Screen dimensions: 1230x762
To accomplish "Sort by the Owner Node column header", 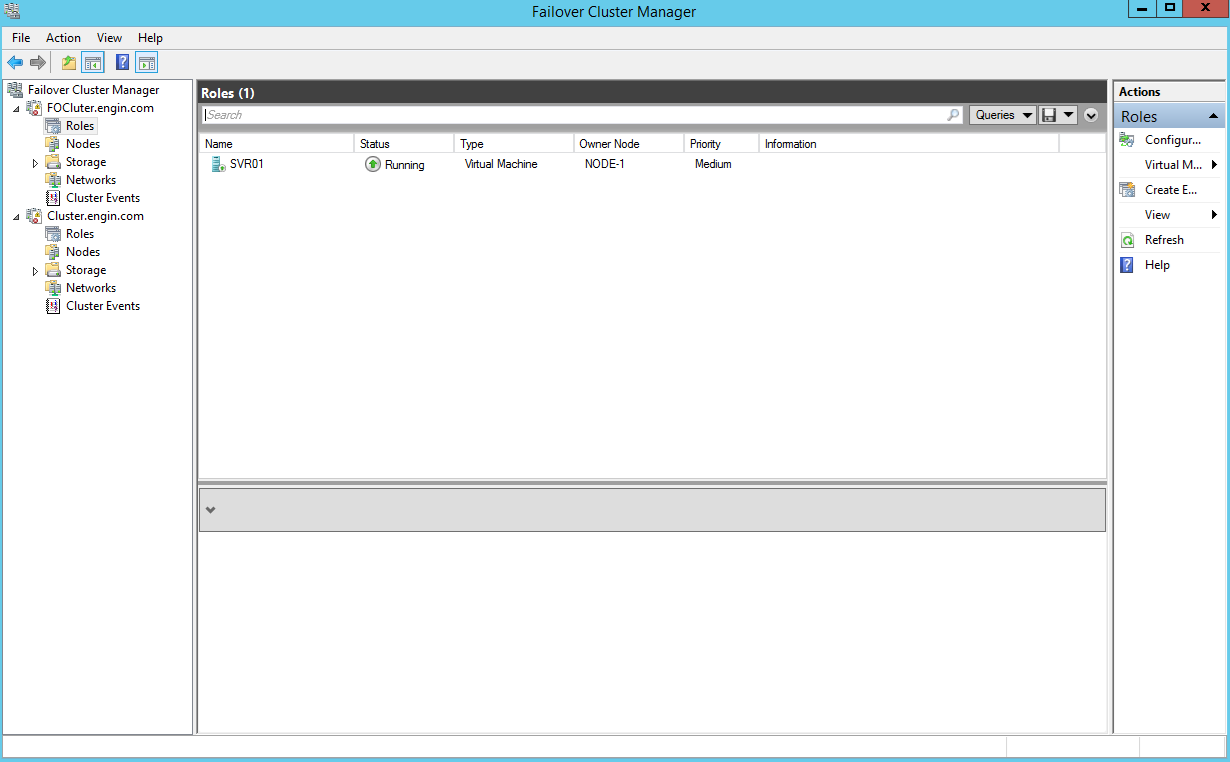I will pos(629,144).
